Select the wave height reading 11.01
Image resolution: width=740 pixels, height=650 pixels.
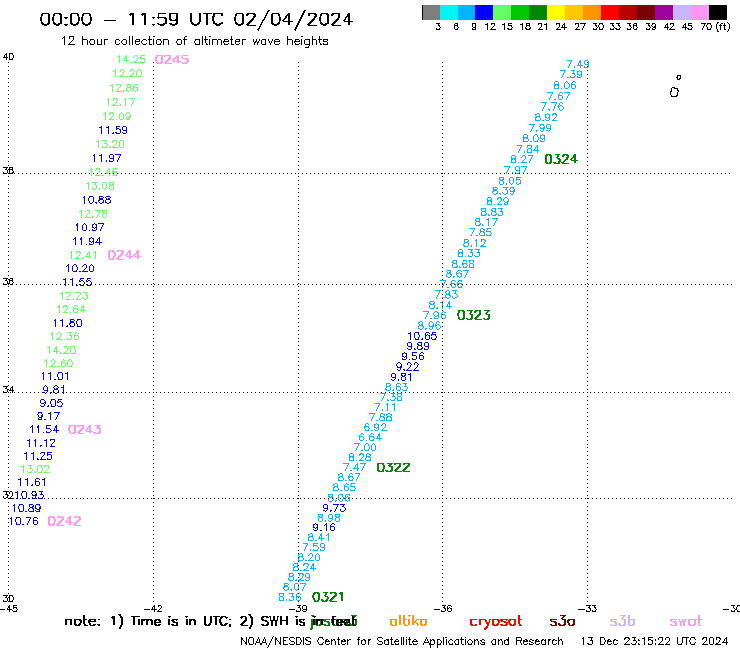tap(55, 377)
